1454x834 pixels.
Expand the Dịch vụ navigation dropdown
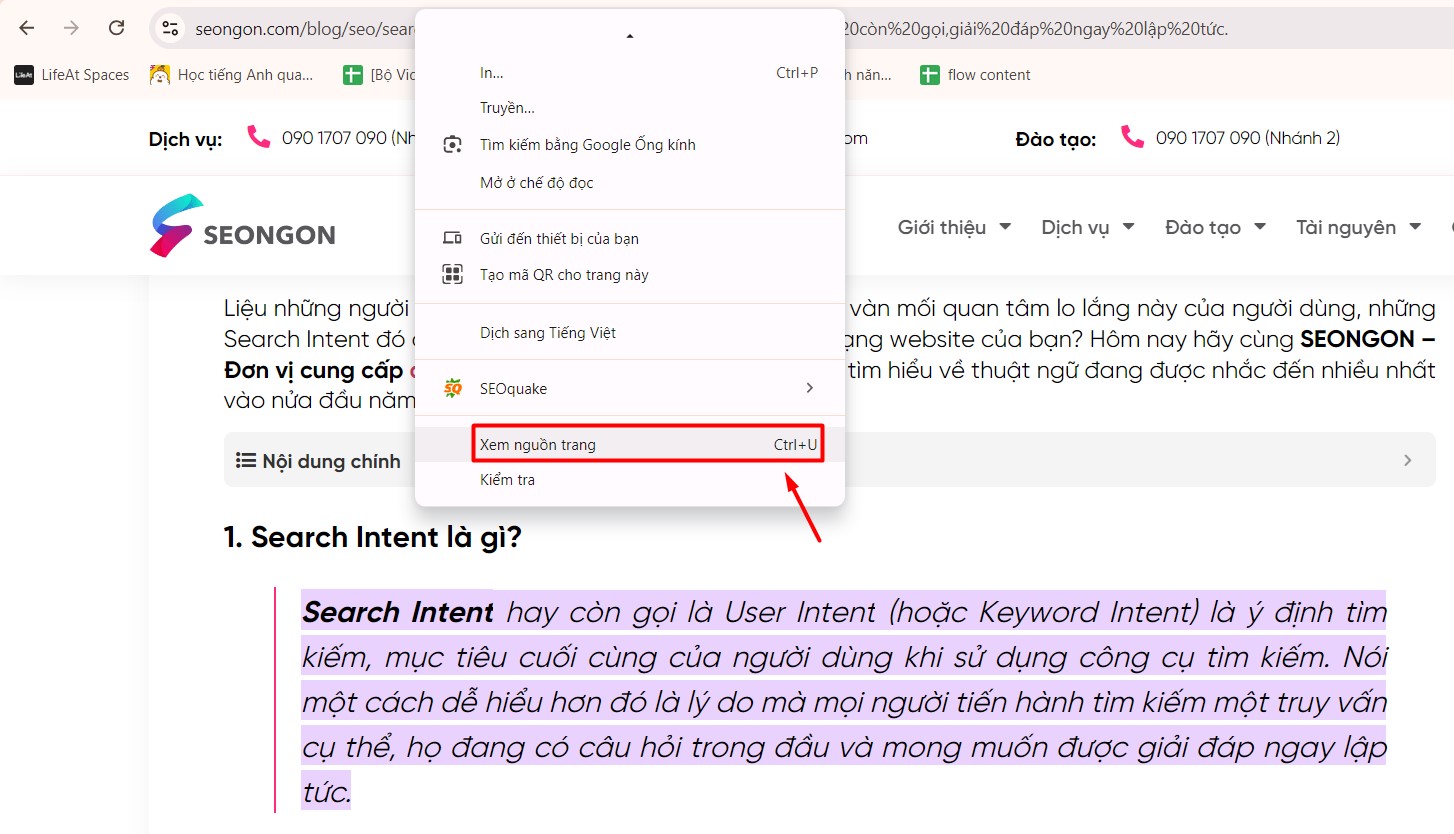tap(1088, 227)
